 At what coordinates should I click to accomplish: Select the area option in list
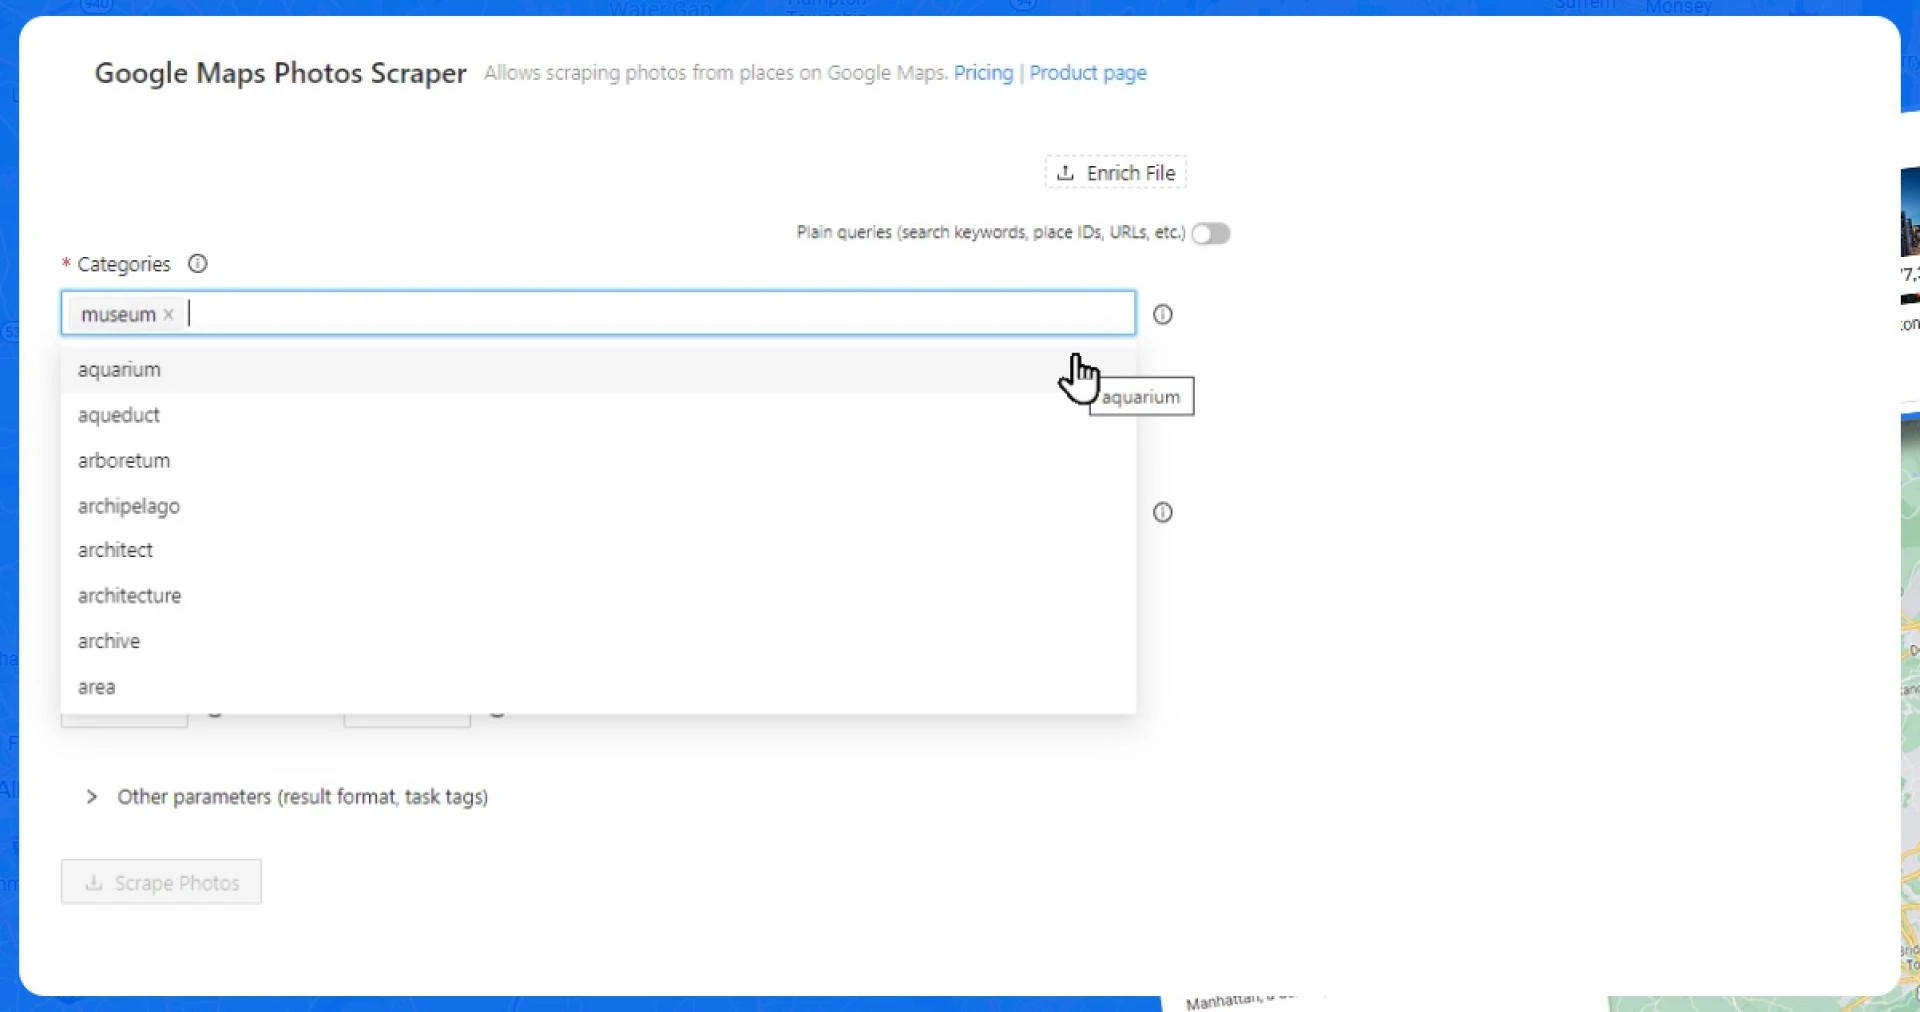97,687
